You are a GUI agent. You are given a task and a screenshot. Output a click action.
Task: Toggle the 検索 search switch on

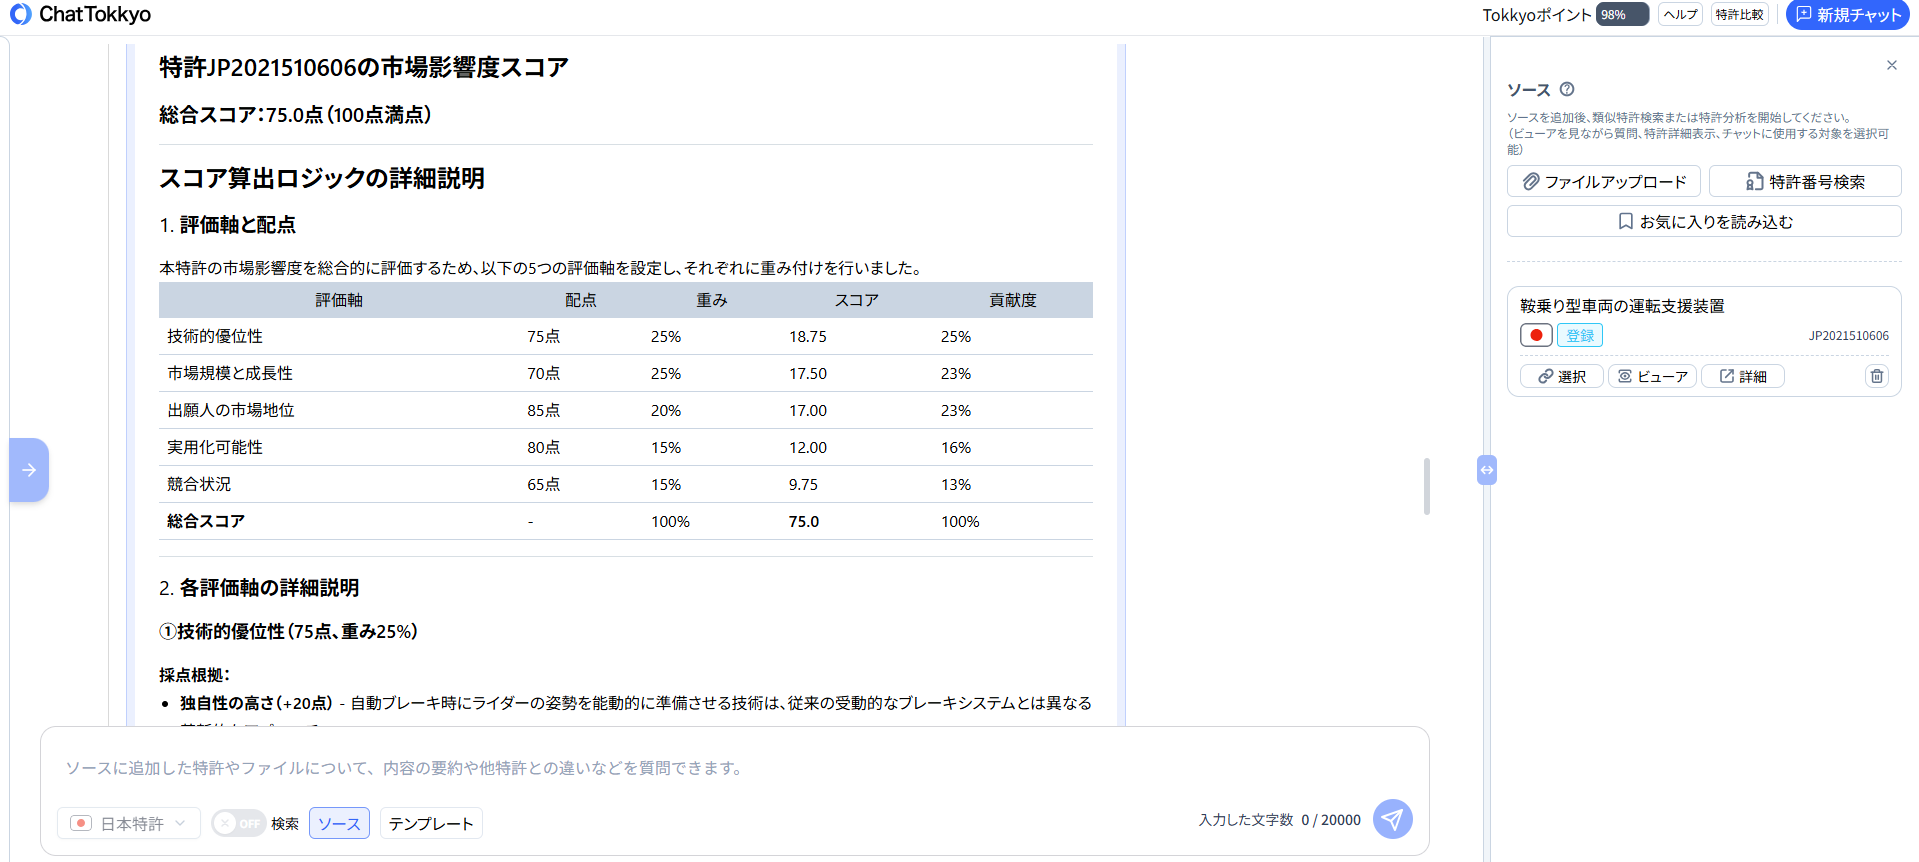[x=238, y=823]
